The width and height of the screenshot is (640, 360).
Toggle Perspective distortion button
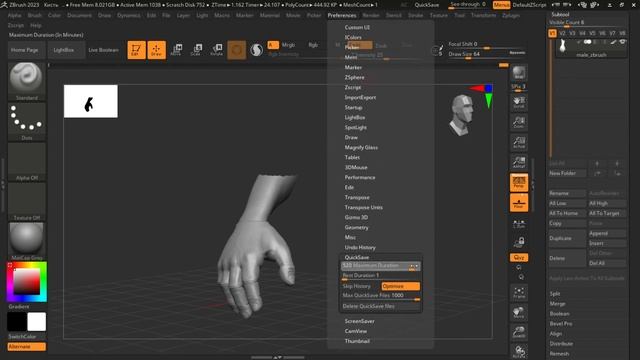point(519,182)
